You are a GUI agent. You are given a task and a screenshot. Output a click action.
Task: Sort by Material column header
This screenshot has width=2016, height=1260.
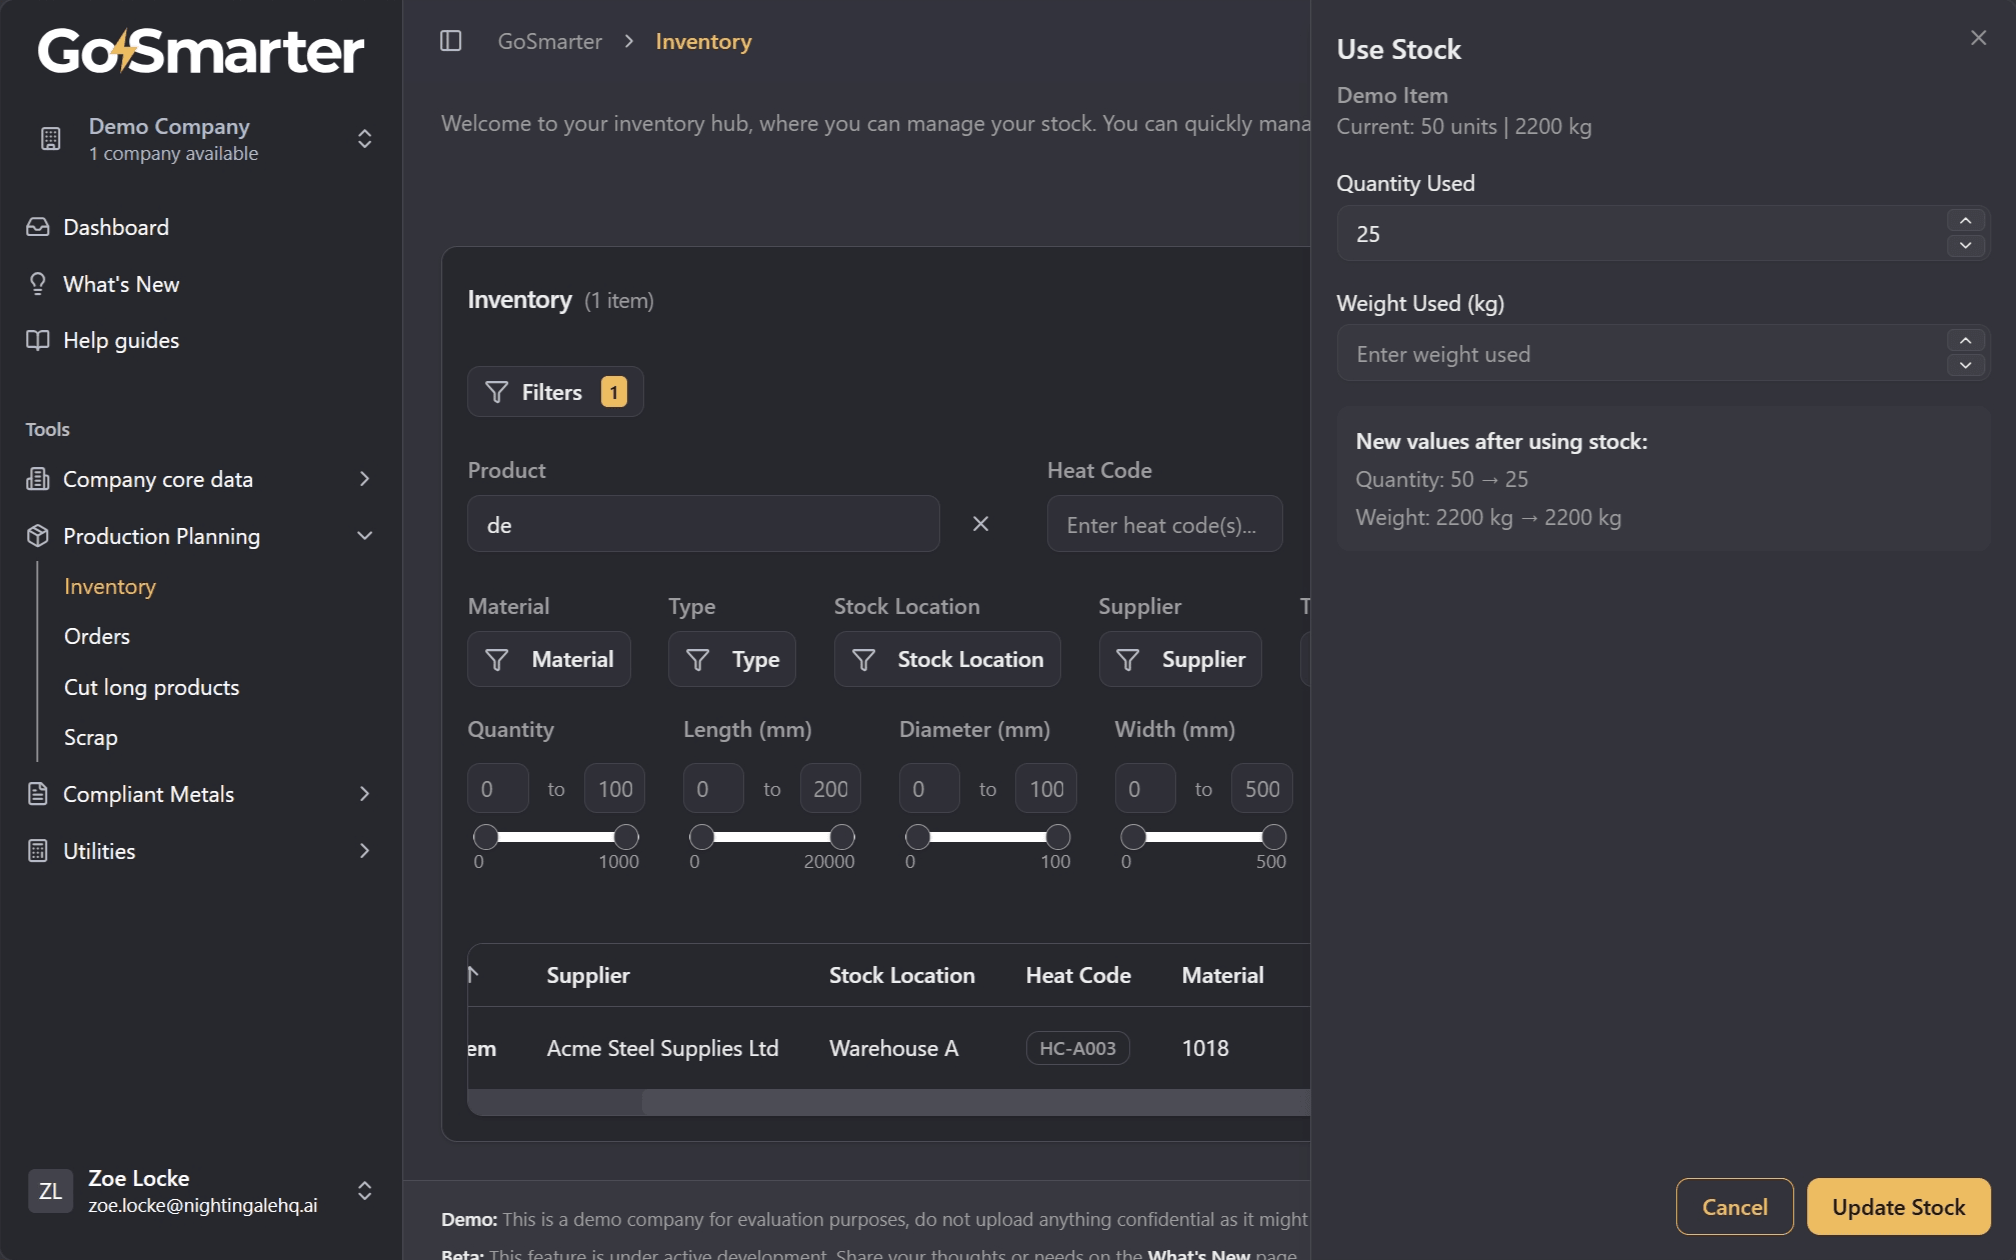[1222, 975]
